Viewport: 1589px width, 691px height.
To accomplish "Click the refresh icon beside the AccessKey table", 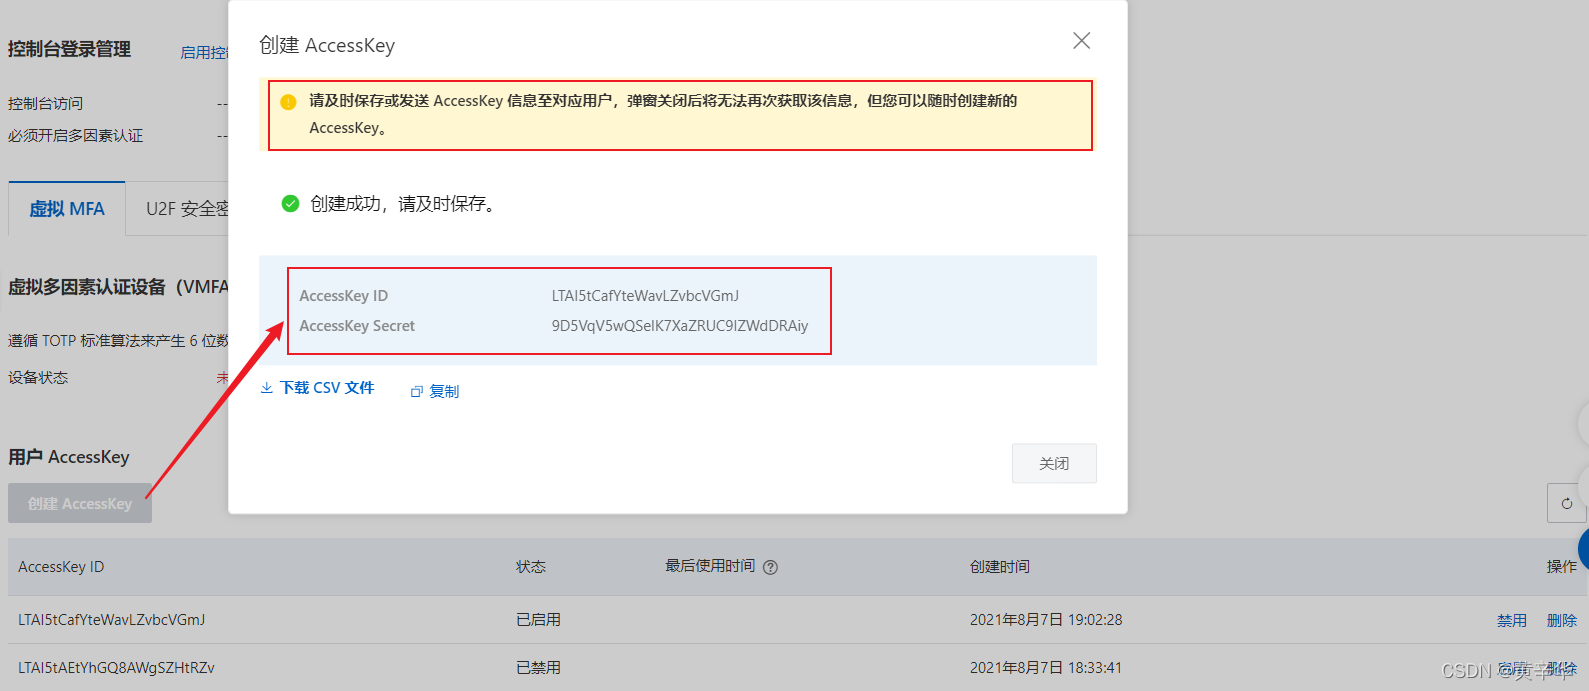I will pyautogui.click(x=1566, y=503).
